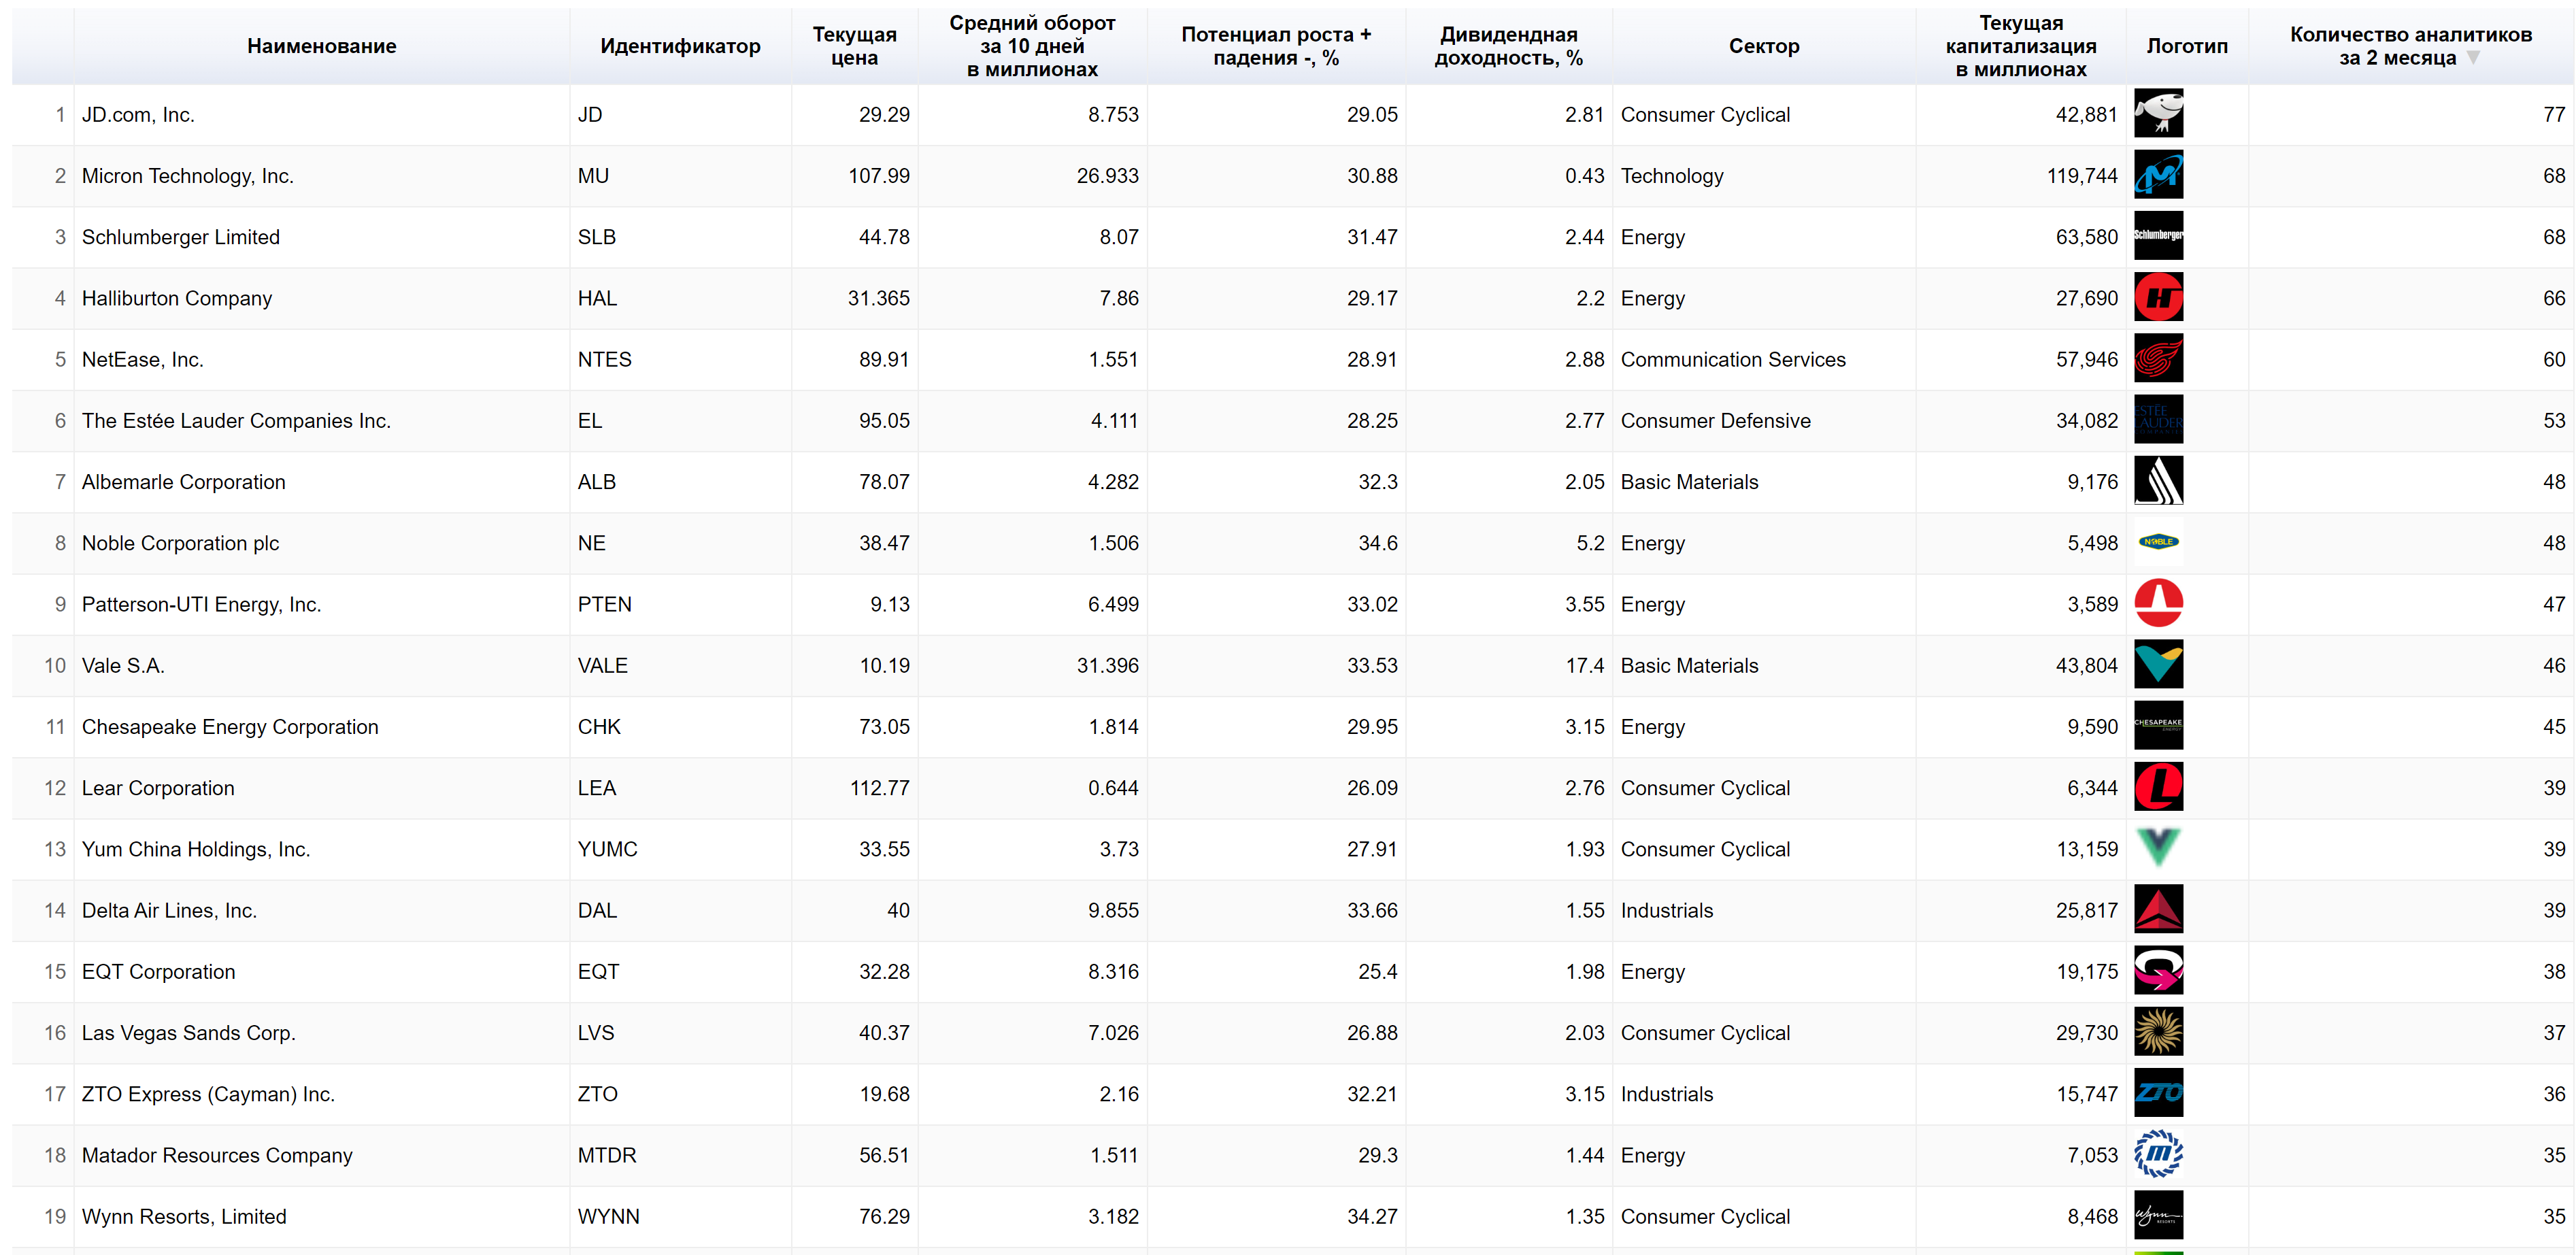Click the JD.com fish logo icon

point(2158,114)
